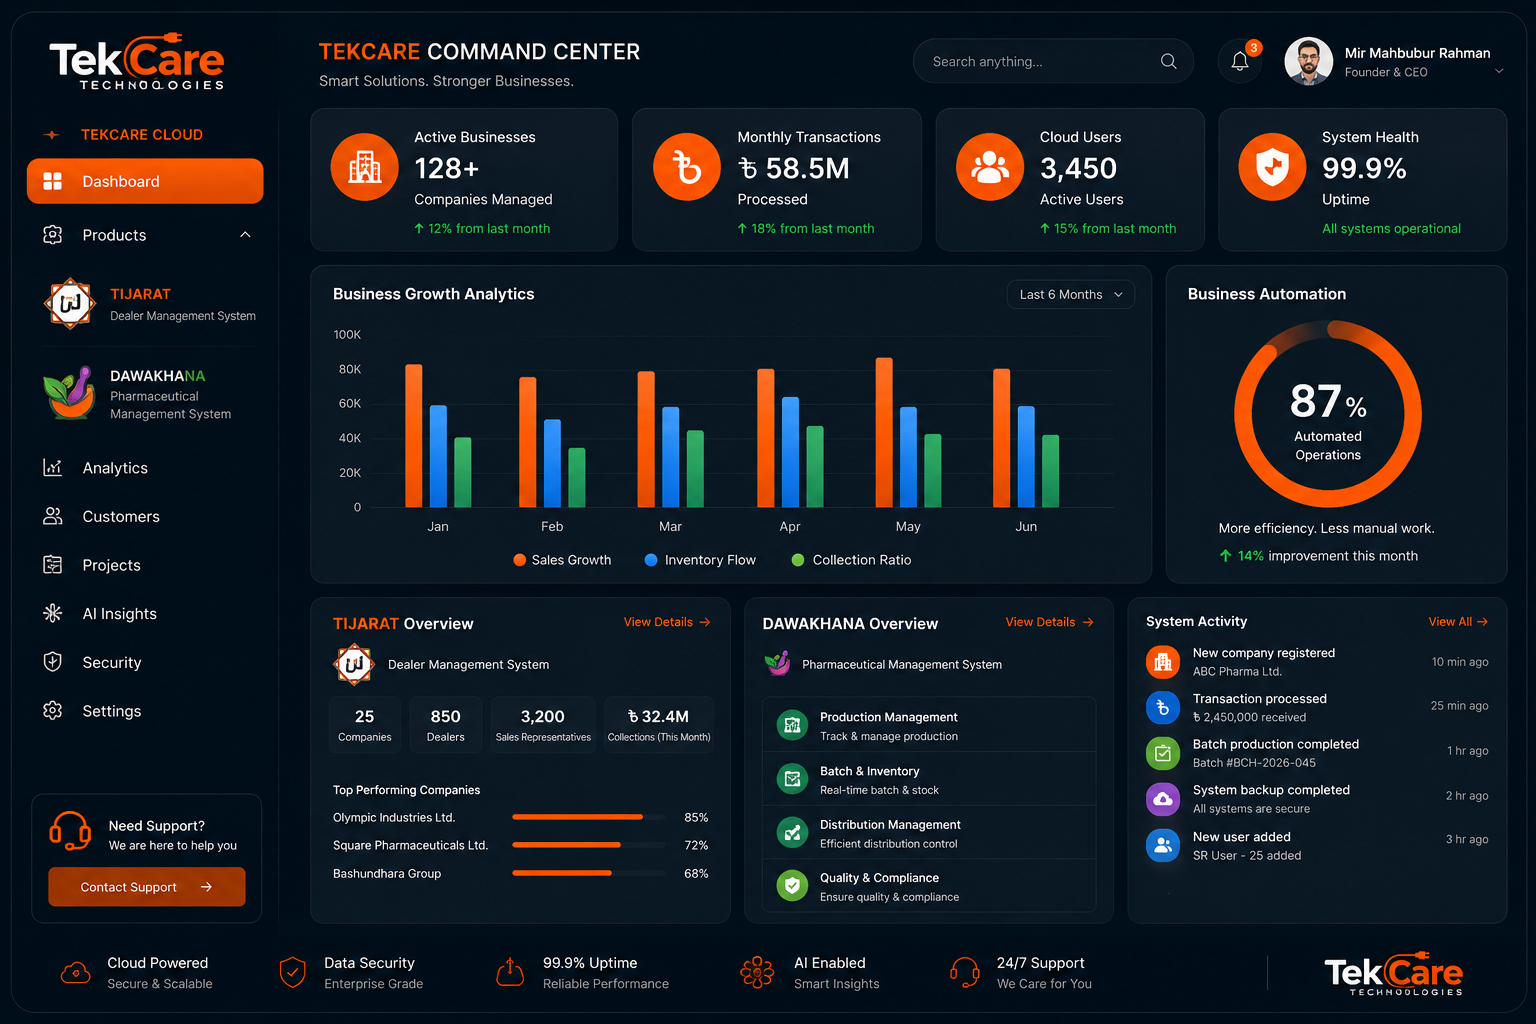This screenshot has width=1536, height=1024.
Task: Toggle the Inventory Flow legend series
Action: (700, 560)
